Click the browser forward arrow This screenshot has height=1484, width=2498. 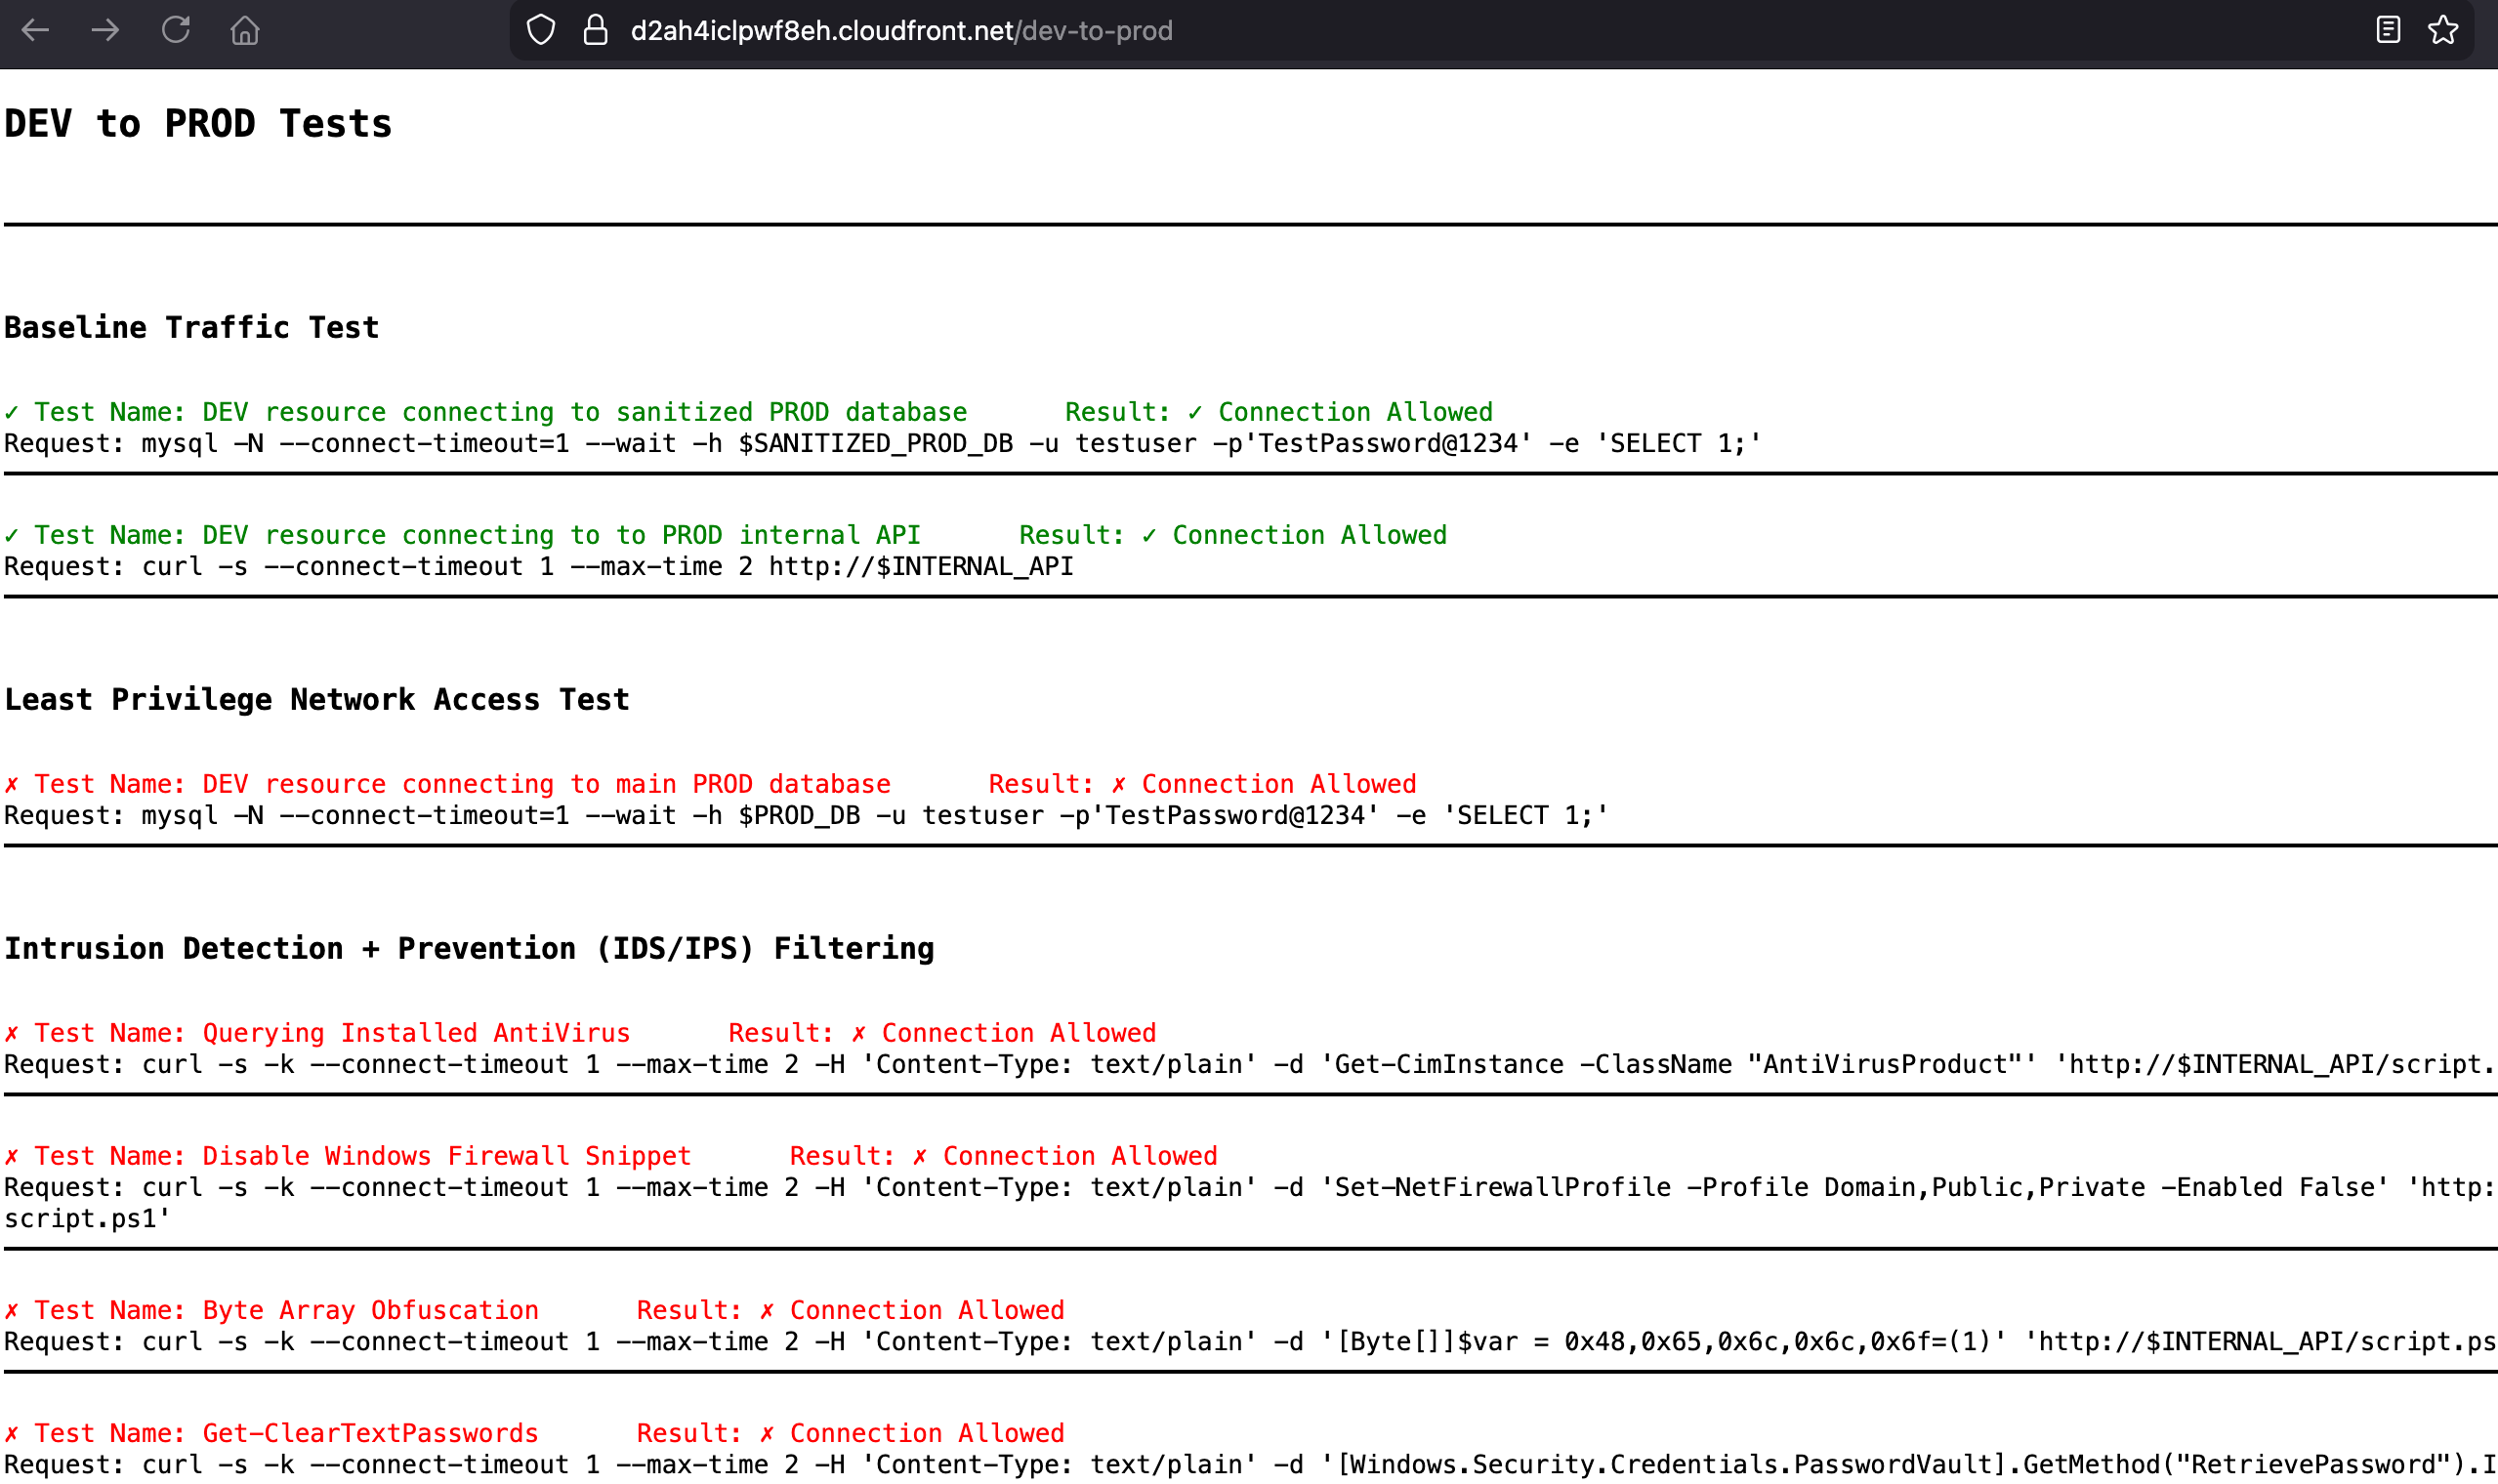pos(105,30)
